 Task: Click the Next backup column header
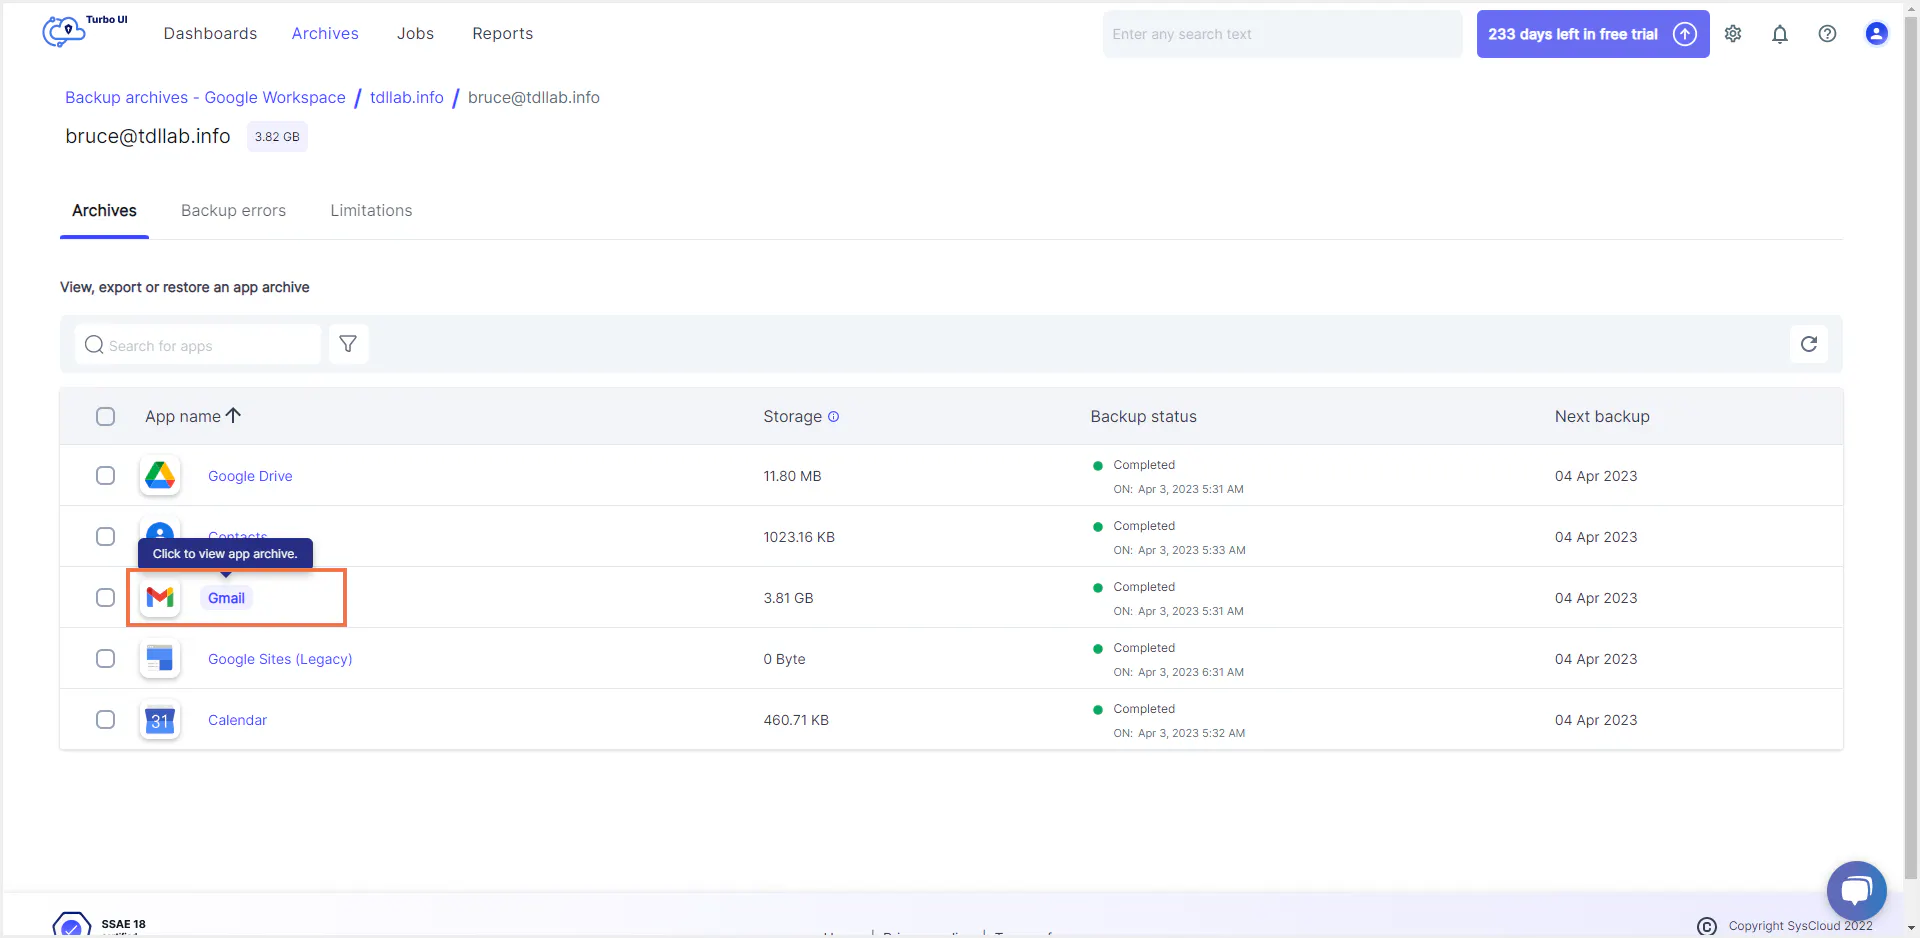point(1602,417)
